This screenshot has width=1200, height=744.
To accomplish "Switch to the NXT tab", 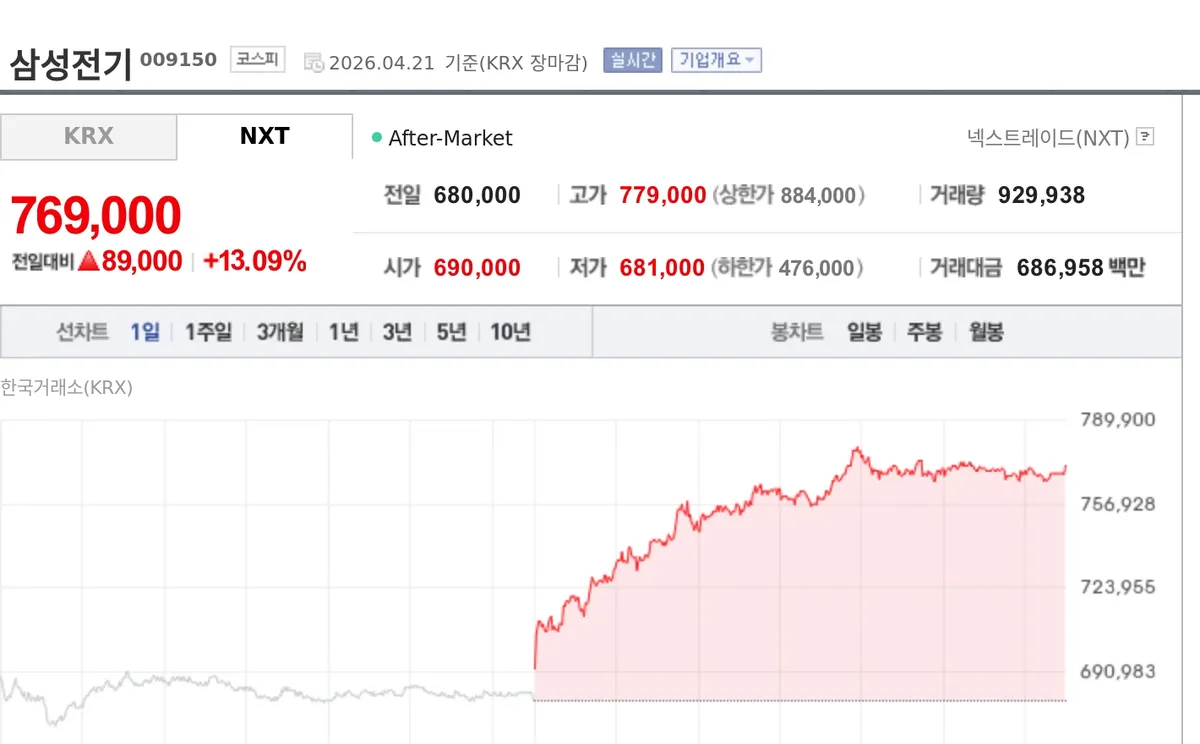I will point(265,136).
